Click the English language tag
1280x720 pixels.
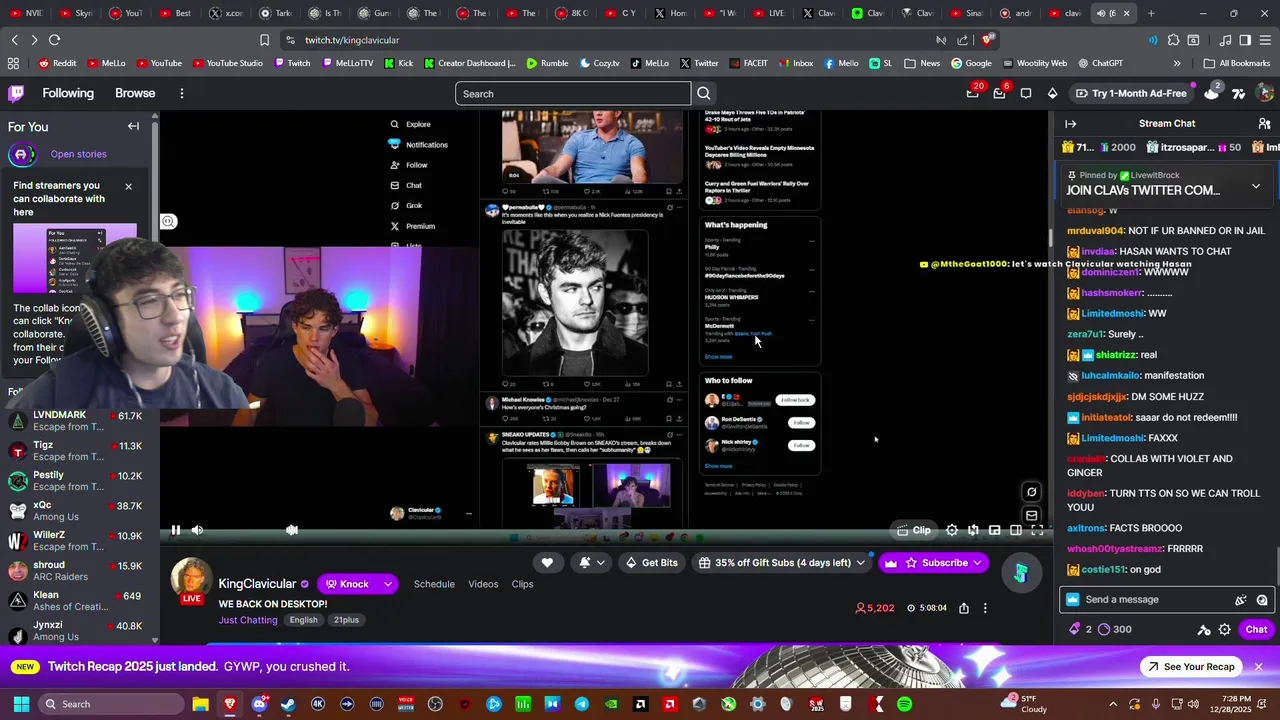point(303,620)
